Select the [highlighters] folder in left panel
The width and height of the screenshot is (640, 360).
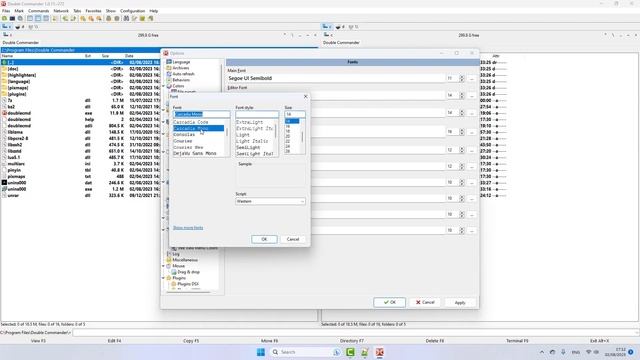(x=22, y=75)
